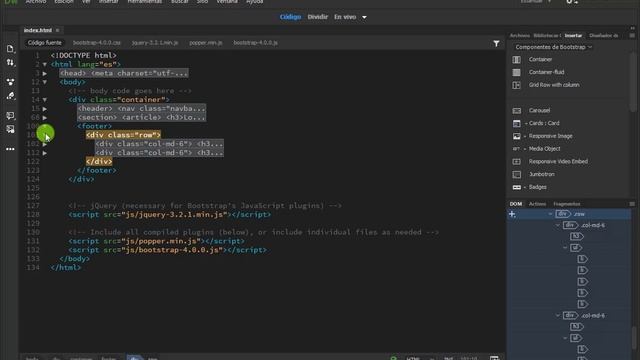Open the view mode dropdown arrow beside En vivo
Screen dimensions: 640x360
[x=364, y=17]
